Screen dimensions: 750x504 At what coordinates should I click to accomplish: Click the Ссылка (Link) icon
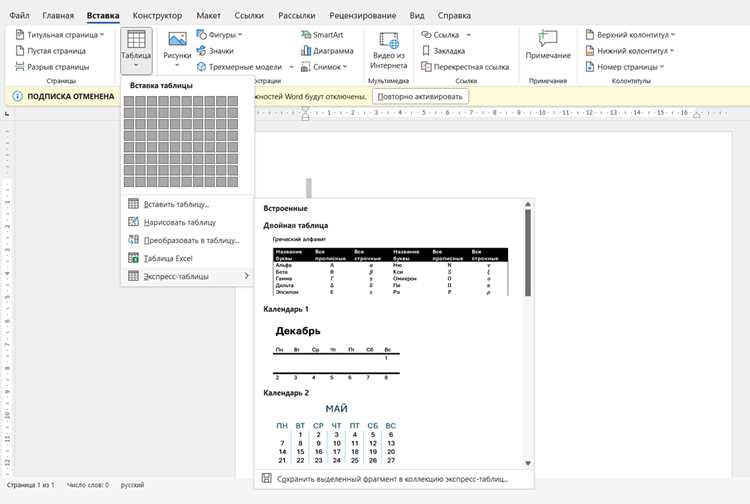coord(426,34)
